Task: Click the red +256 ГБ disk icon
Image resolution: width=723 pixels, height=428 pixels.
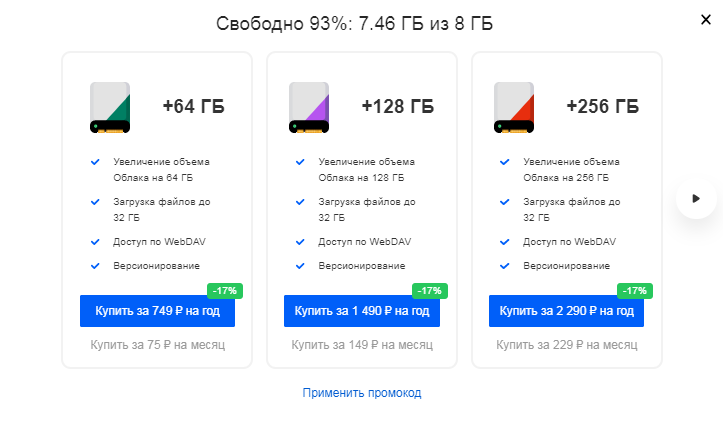Action: 514,107
